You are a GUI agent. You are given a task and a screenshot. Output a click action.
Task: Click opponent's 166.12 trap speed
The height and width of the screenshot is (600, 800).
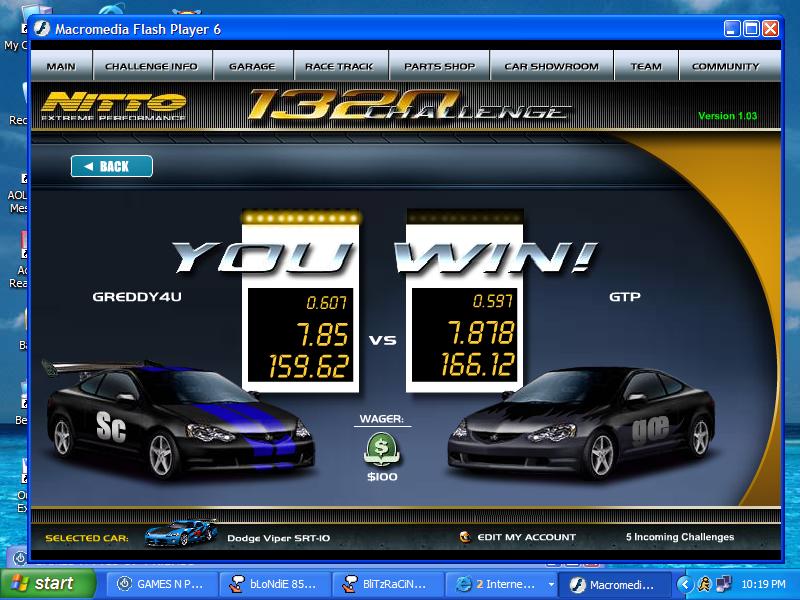coord(478,364)
